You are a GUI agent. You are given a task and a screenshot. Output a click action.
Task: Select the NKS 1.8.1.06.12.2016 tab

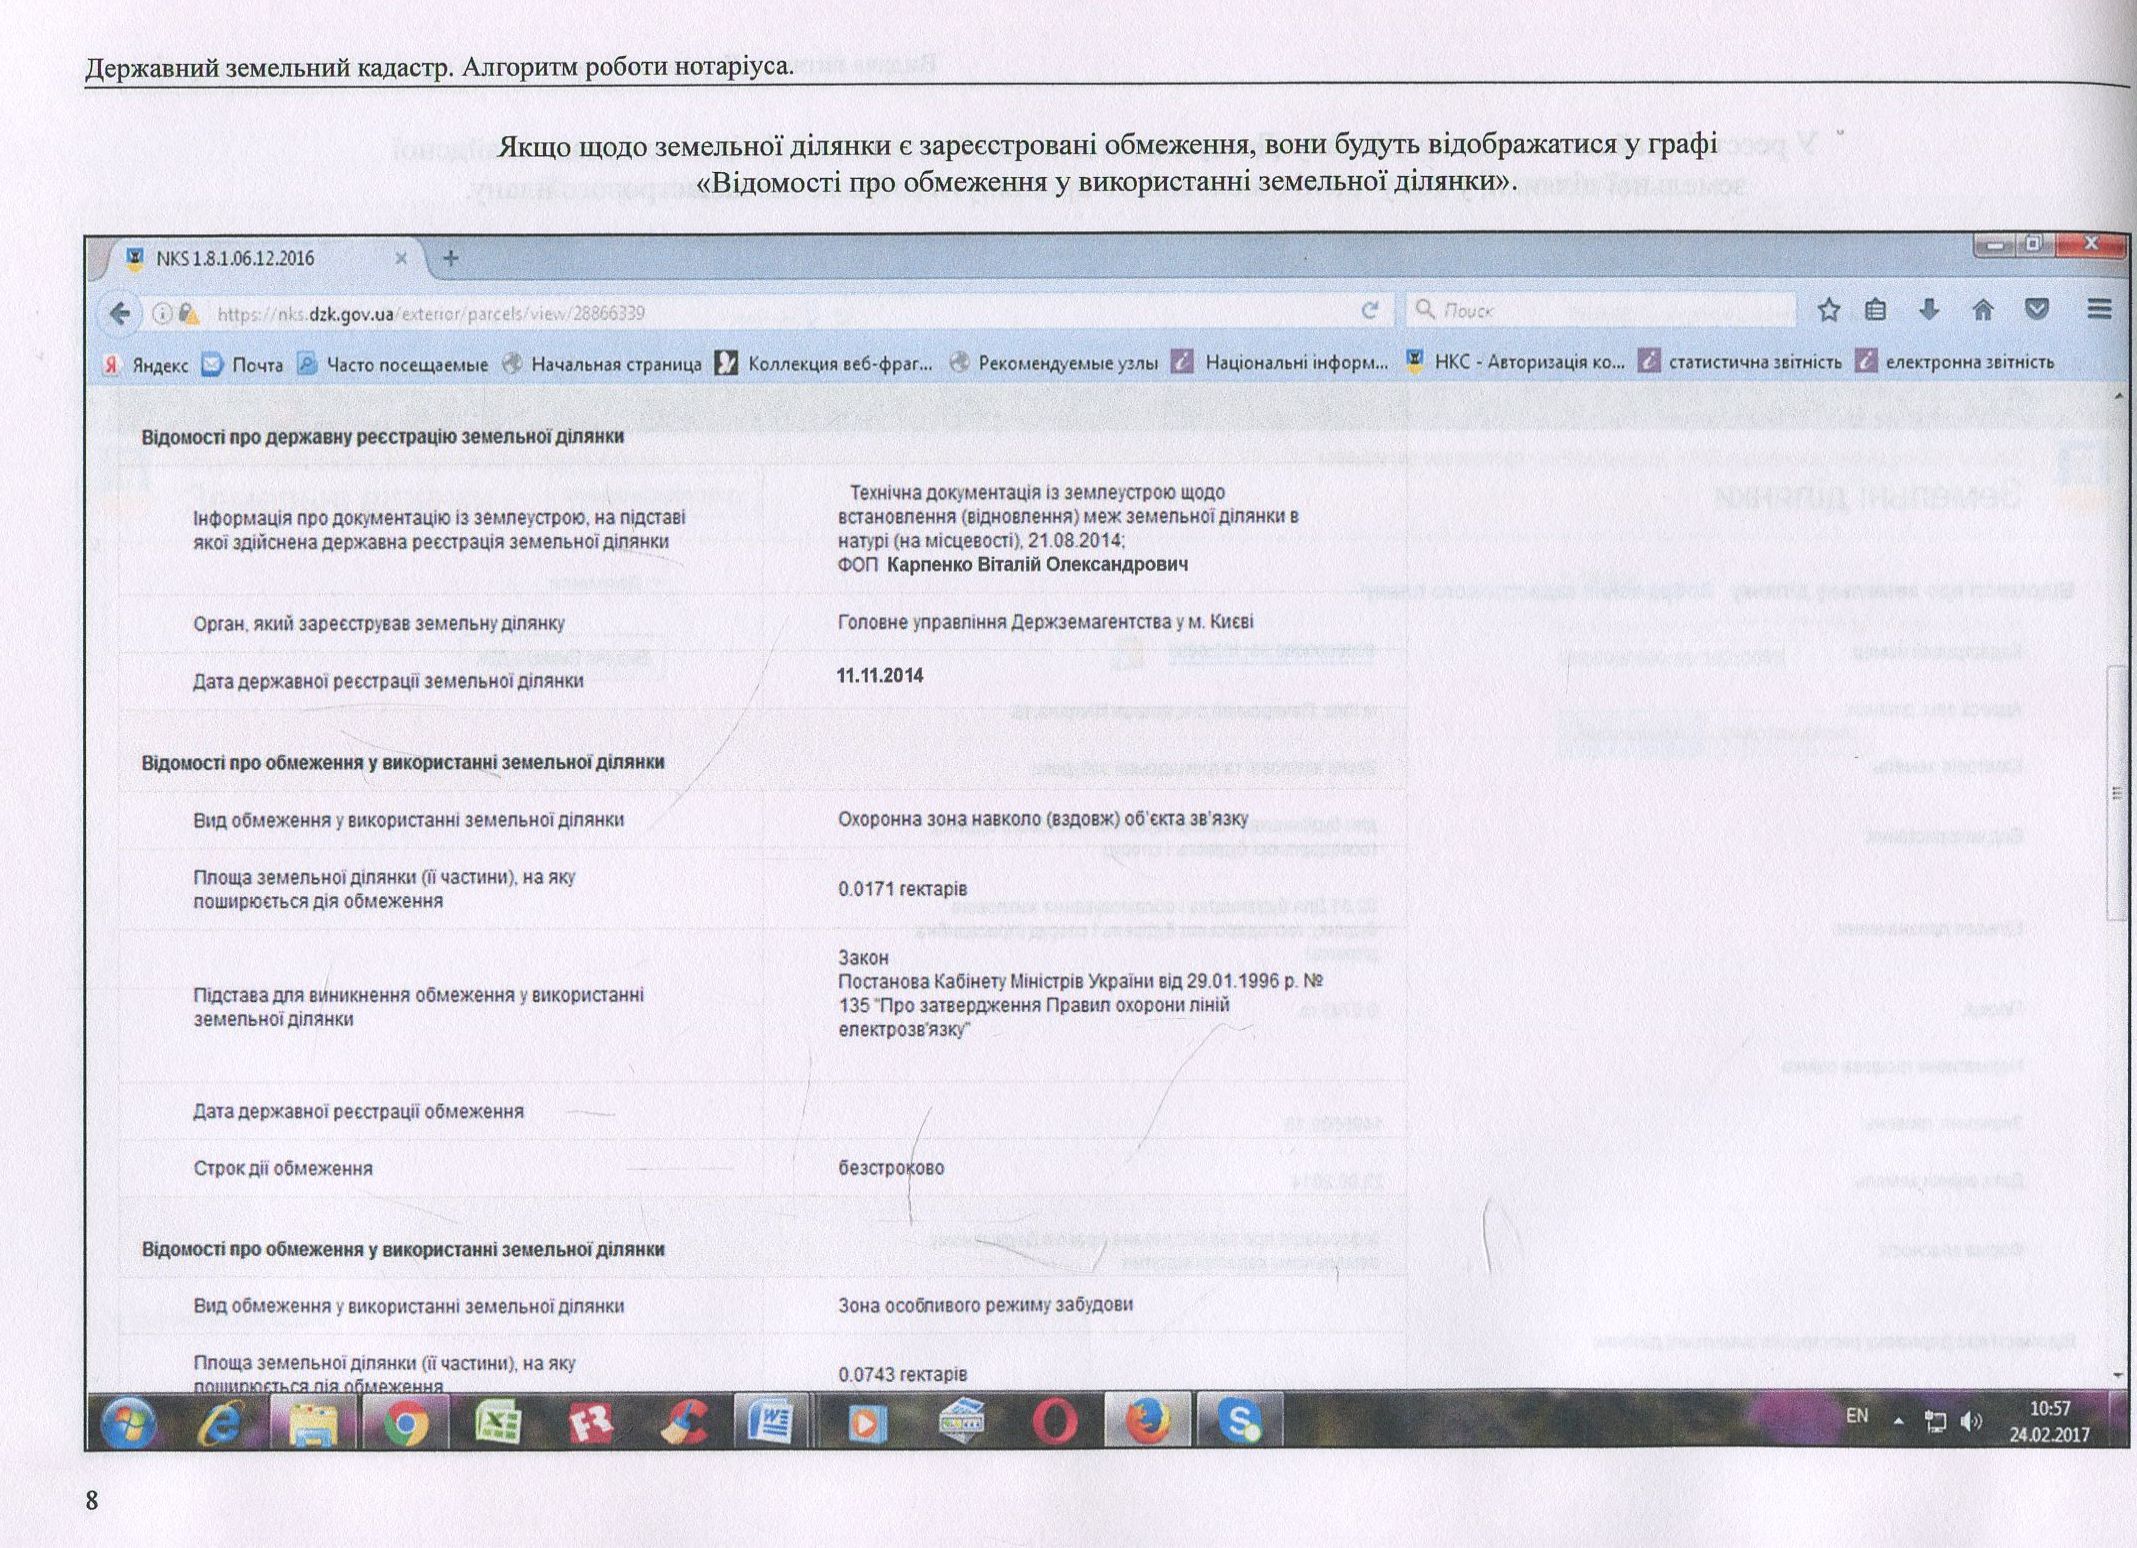(260, 258)
